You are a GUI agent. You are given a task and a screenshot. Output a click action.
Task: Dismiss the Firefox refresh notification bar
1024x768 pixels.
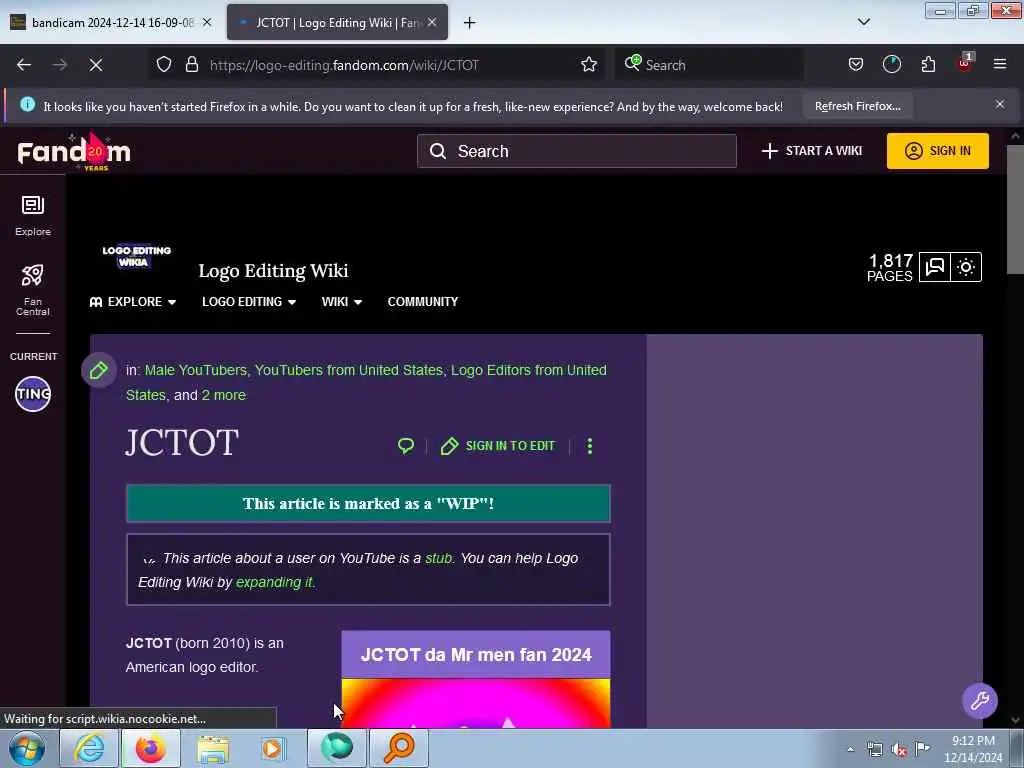pyautogui.click(x=1000, y=104)
